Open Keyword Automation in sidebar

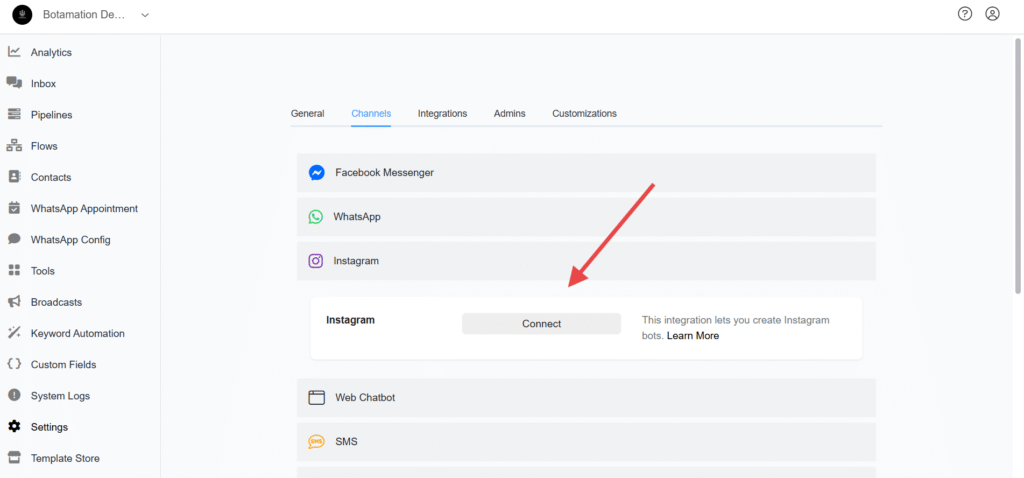tap(78, 333)
